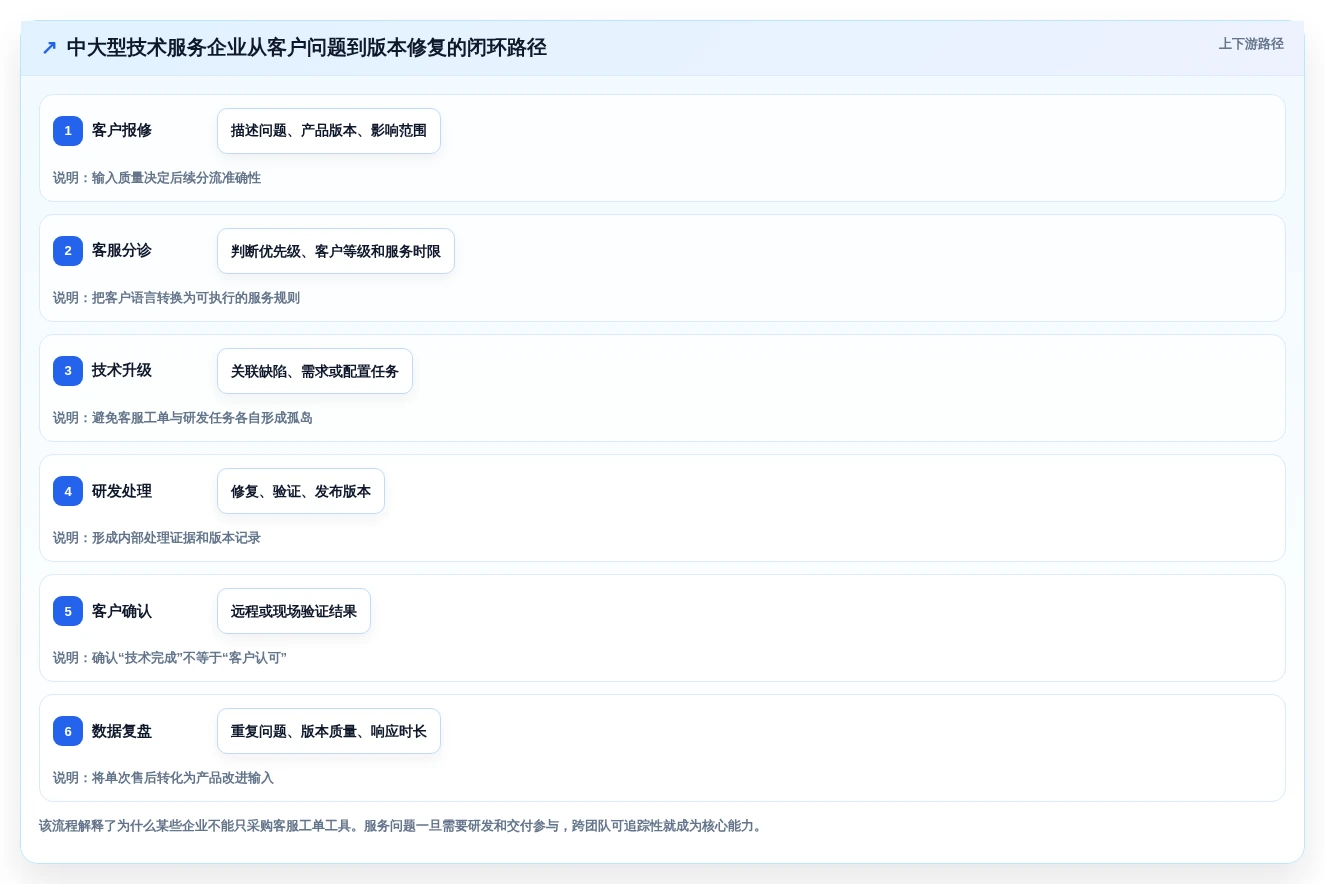Click step number badge 5
This screenshot has width=1325, height=884.
point(68,611)
